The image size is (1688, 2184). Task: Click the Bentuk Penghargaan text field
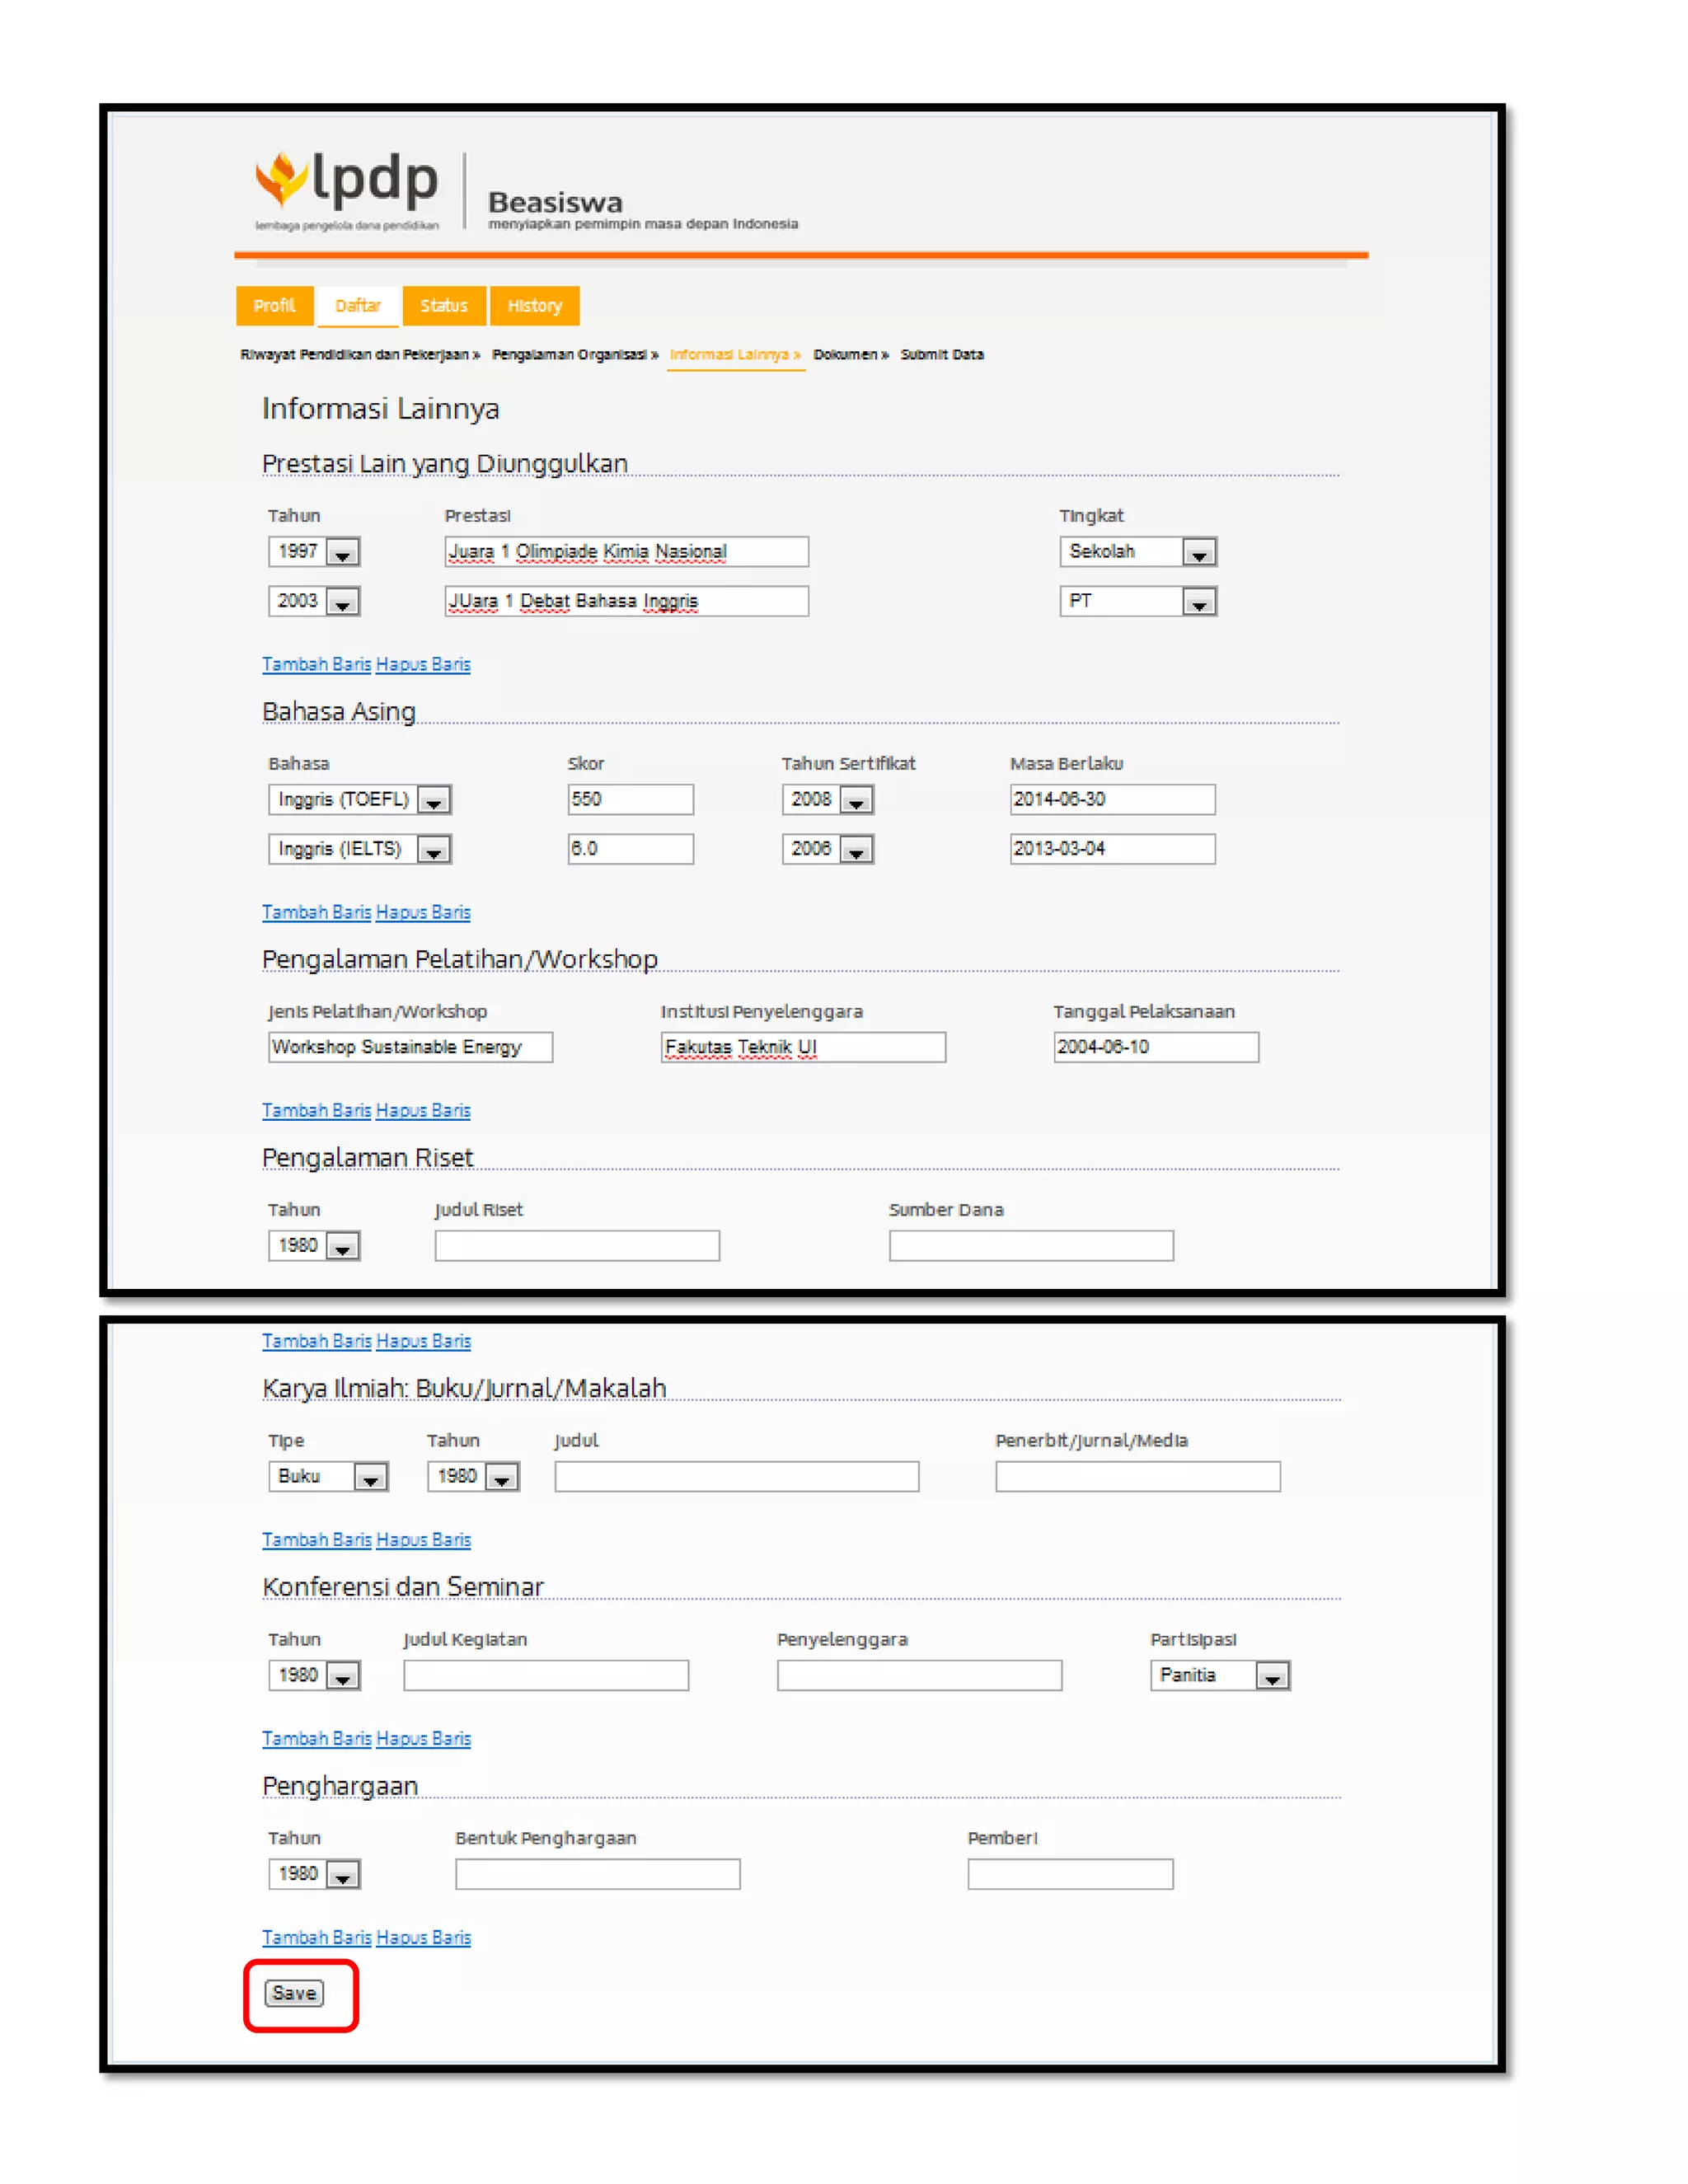point(597,1875)
